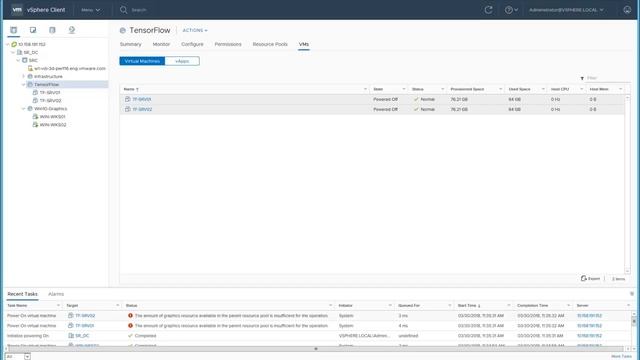Click the Export button below table
Screen dimensions: 640x360
coord(591,278)
